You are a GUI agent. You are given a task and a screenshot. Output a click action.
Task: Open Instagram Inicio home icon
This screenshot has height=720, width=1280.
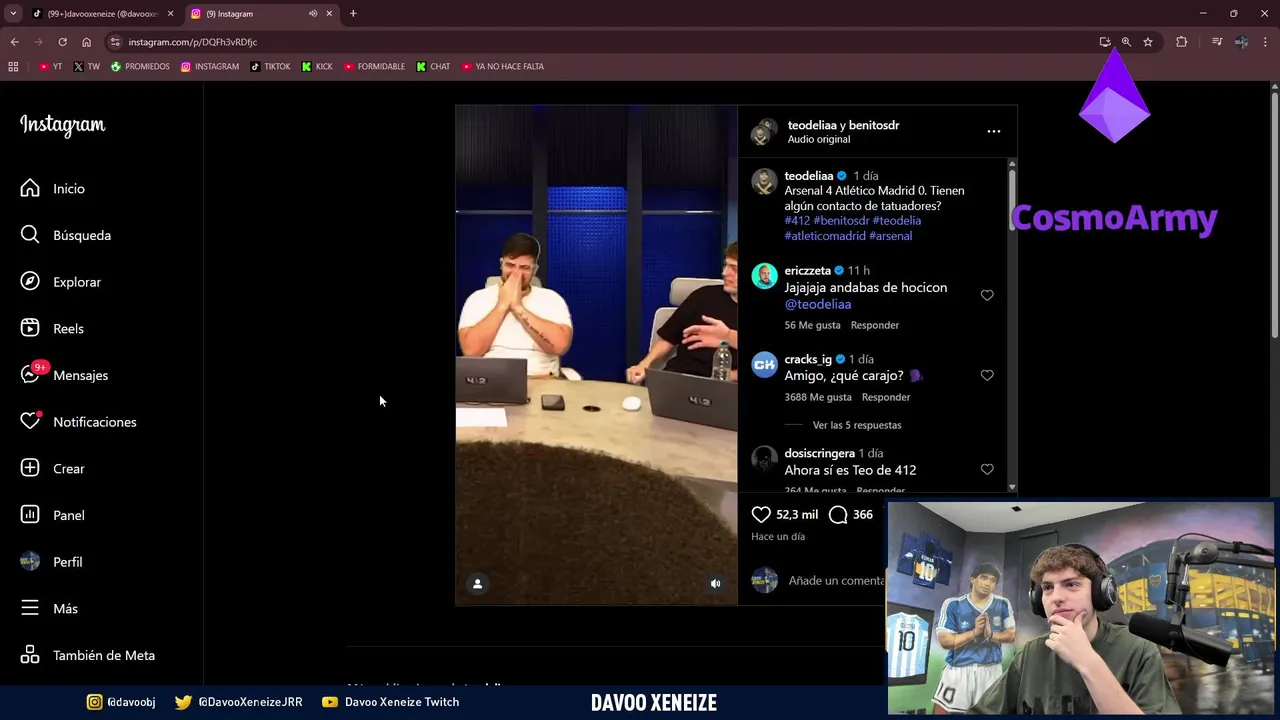click(30, 188)
